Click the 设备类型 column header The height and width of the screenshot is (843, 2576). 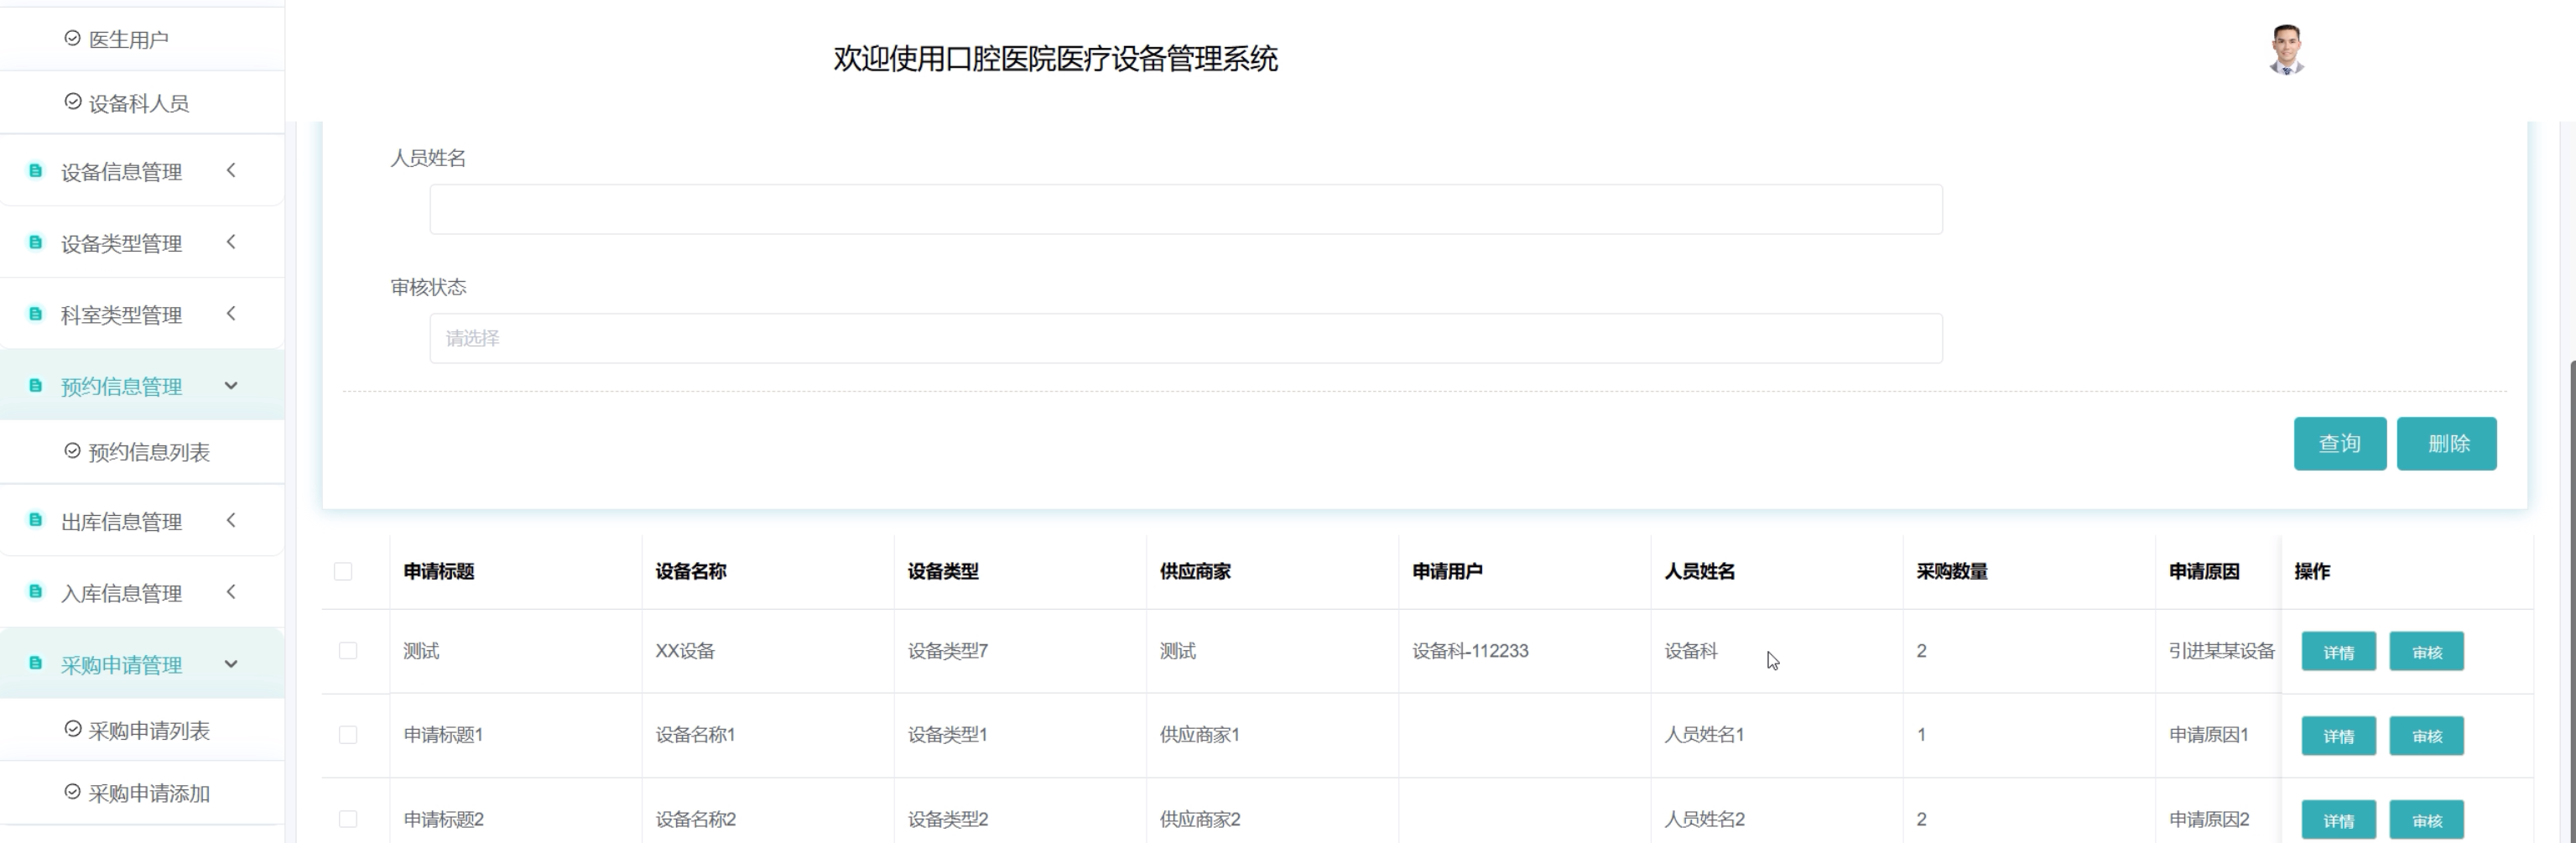(x=943, y=571)
